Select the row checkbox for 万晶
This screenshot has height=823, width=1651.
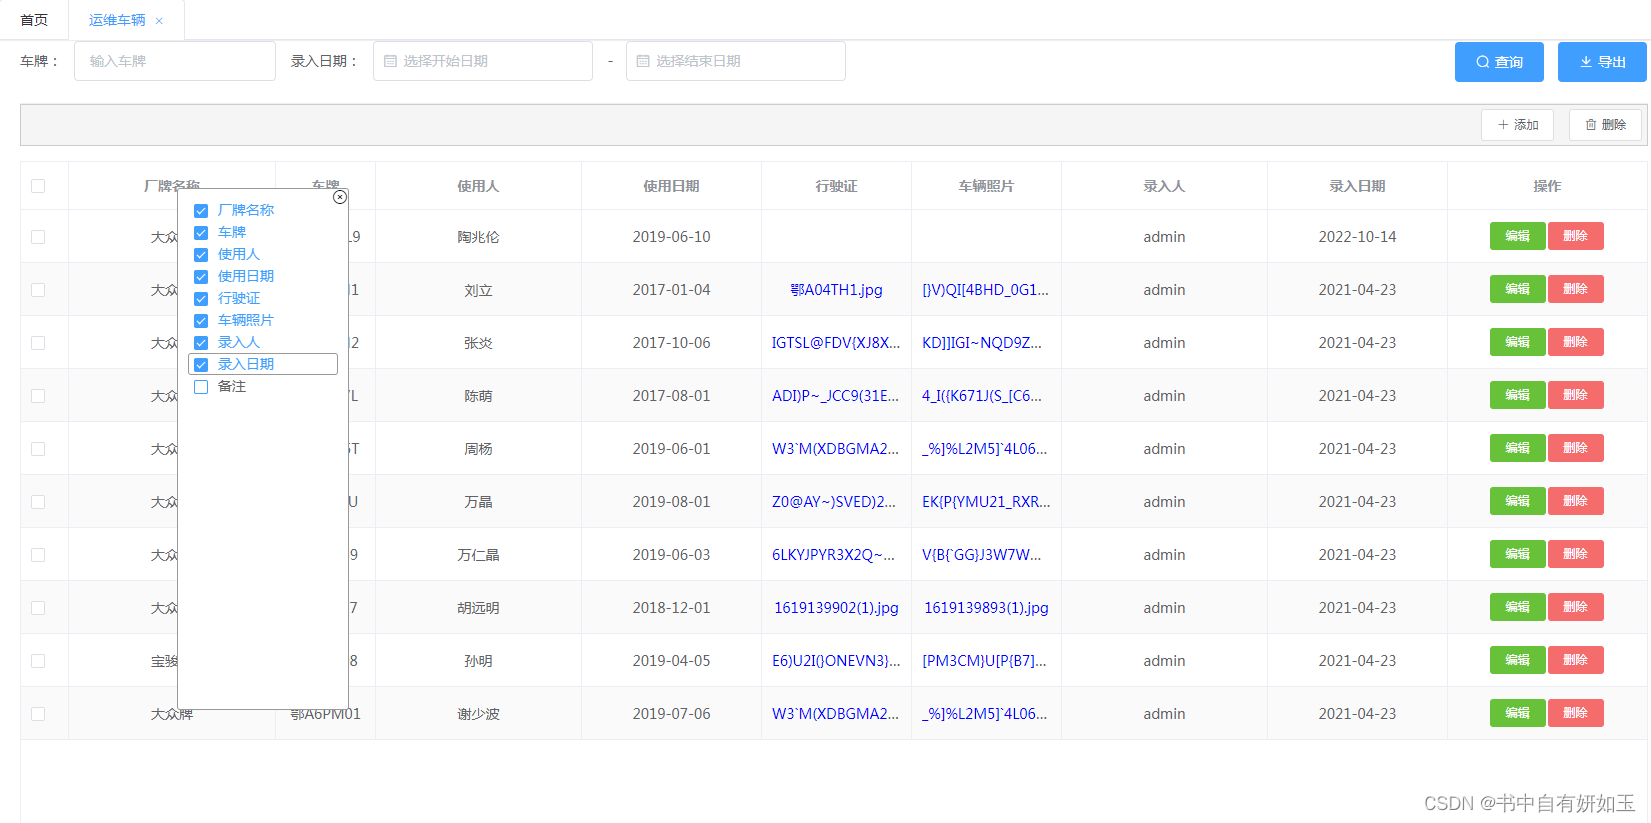click(38, 502)
